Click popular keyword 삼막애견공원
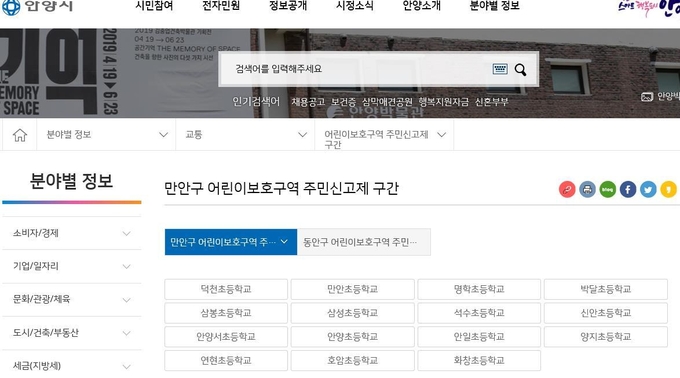Image resolution: width=680 pixels, height=378 pixels. coord(387,102)
